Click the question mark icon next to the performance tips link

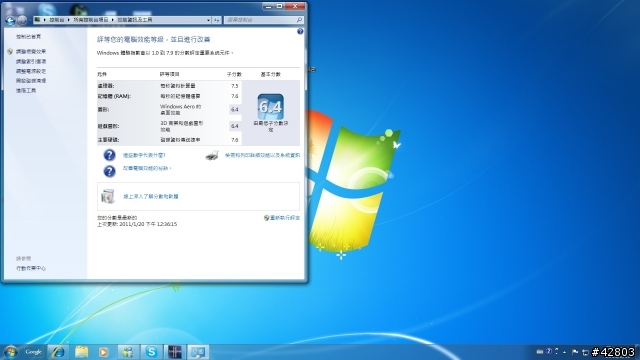click(109, 171)
